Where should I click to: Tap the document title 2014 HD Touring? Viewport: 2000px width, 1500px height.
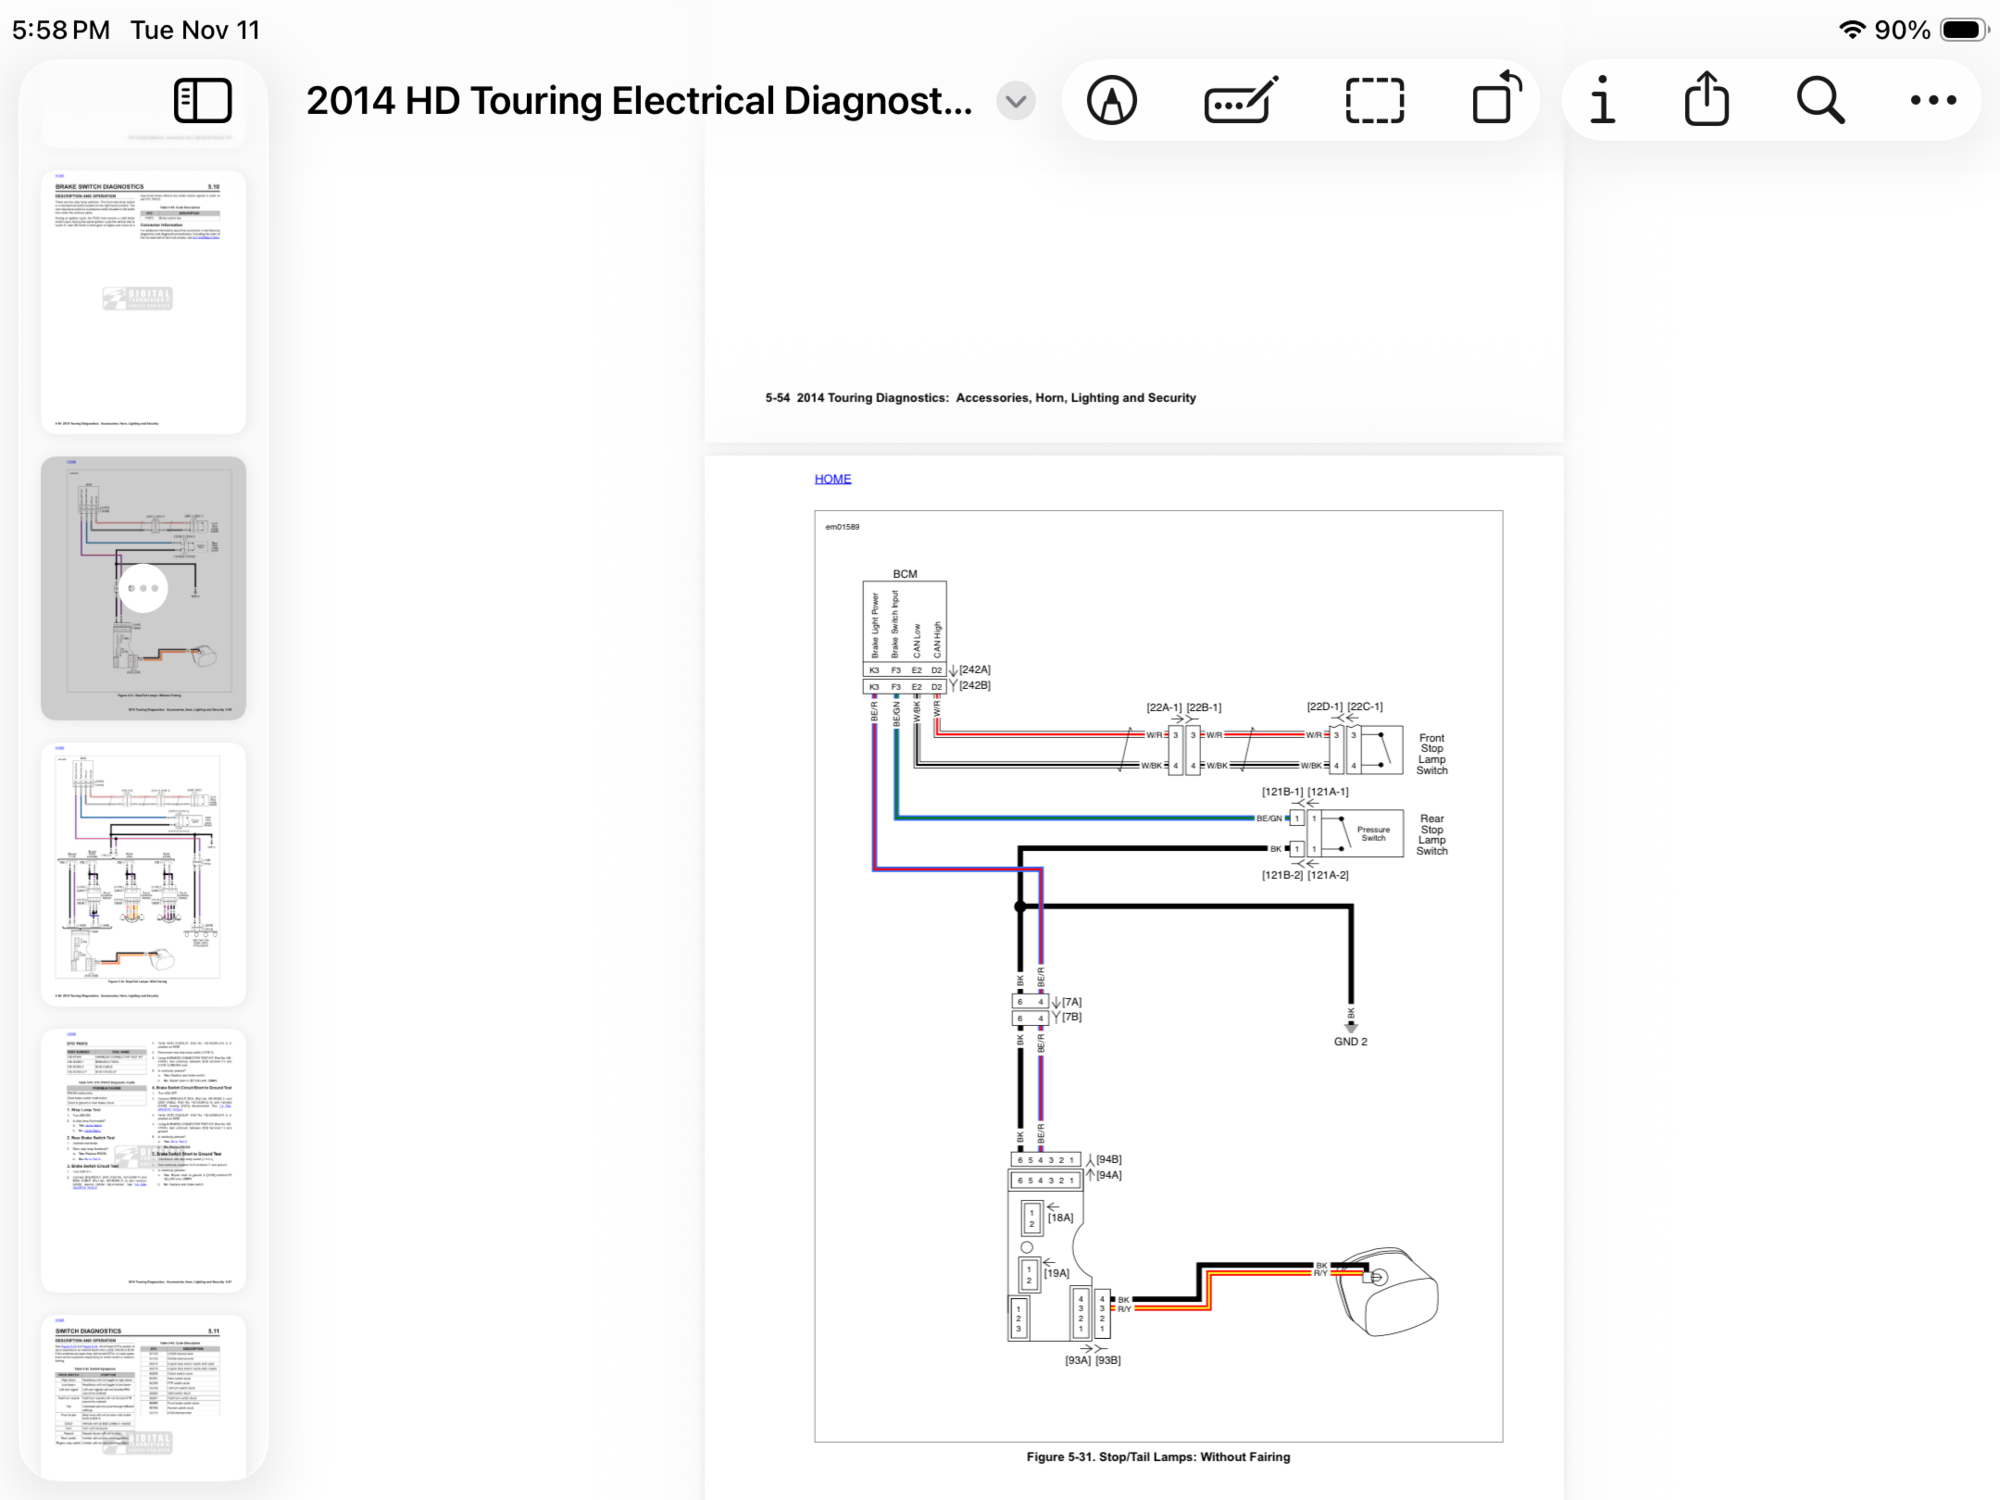(638, 101)
